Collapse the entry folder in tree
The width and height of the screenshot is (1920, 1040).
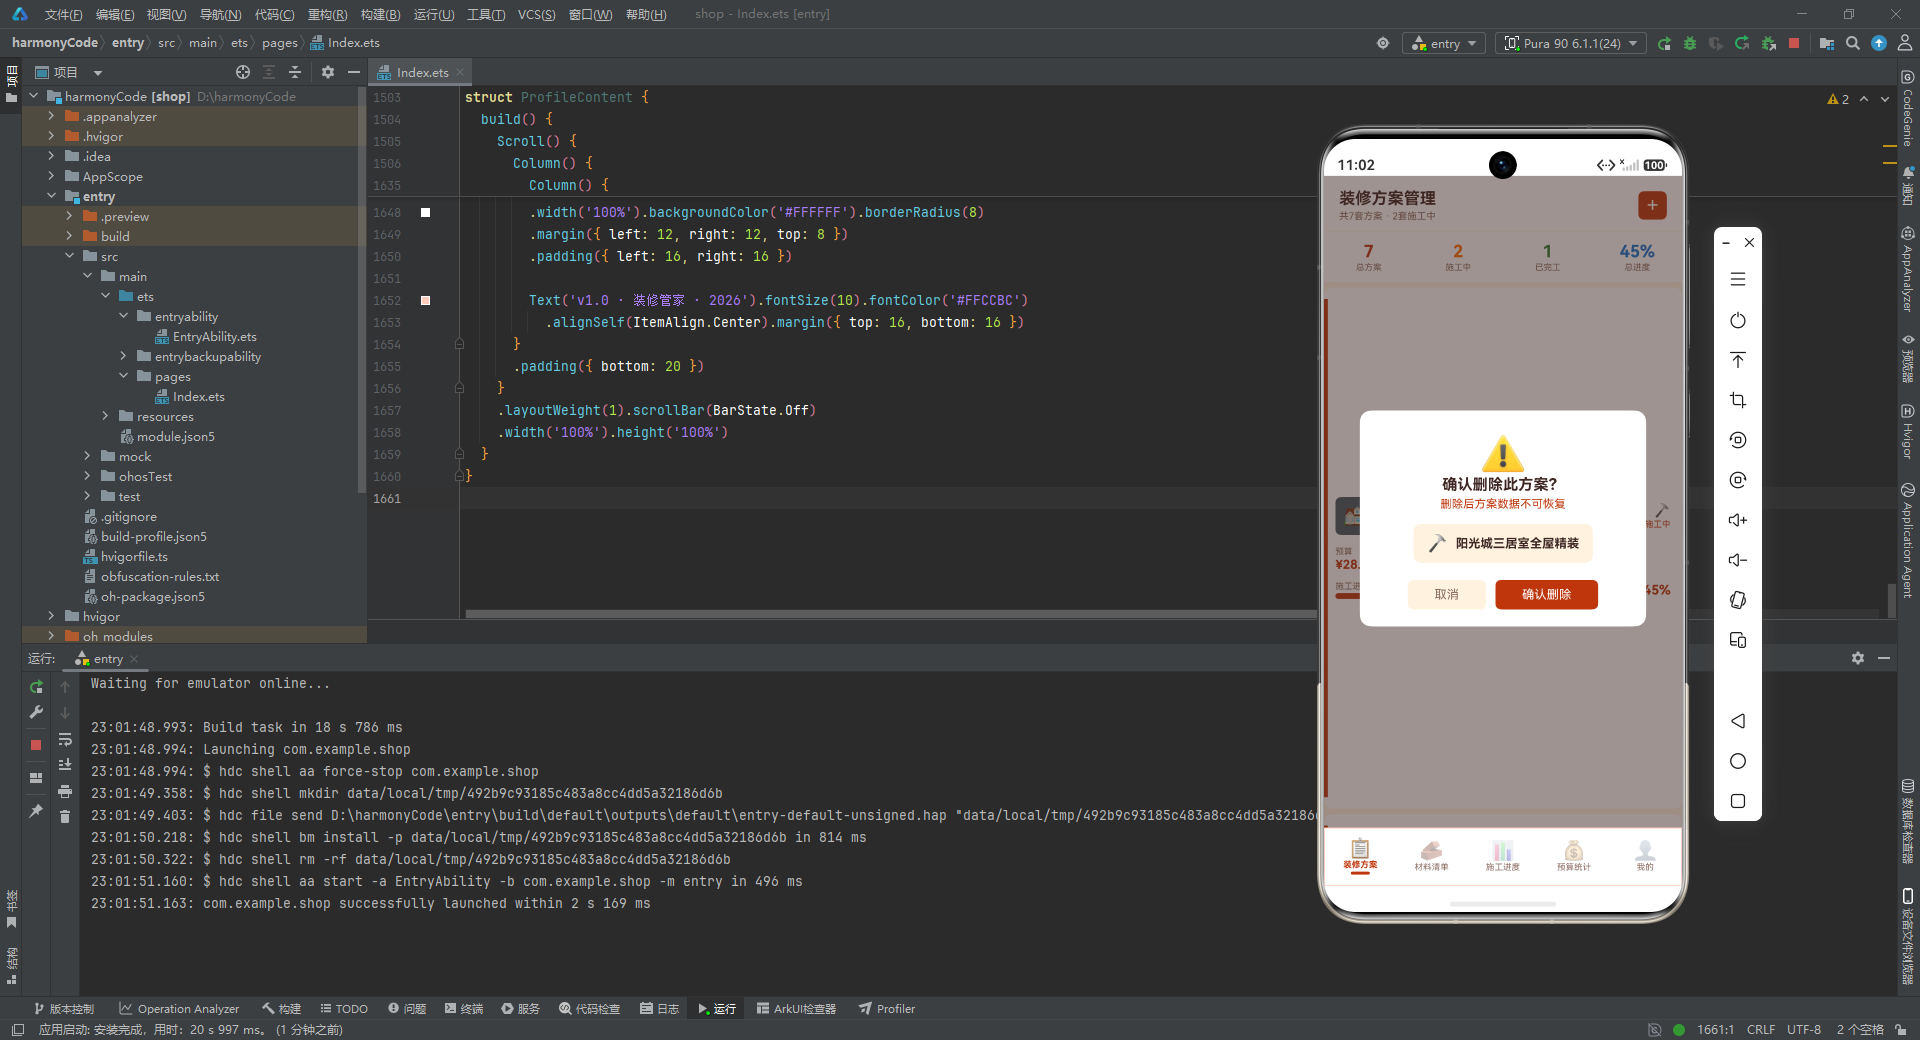coord(51,196)
